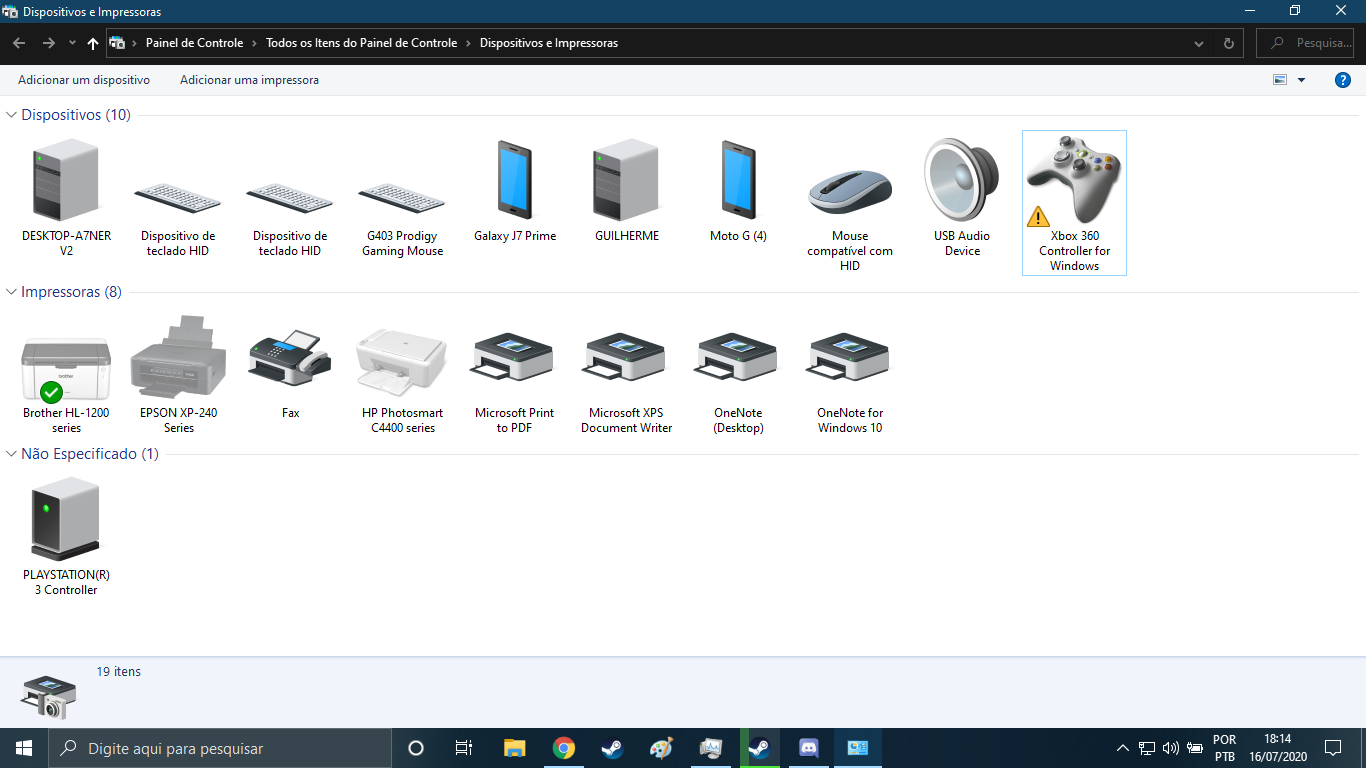The height and width of the screenshot is (768, 1366).
Task: Show hidden system tray icons
Action: [1123, 748]
